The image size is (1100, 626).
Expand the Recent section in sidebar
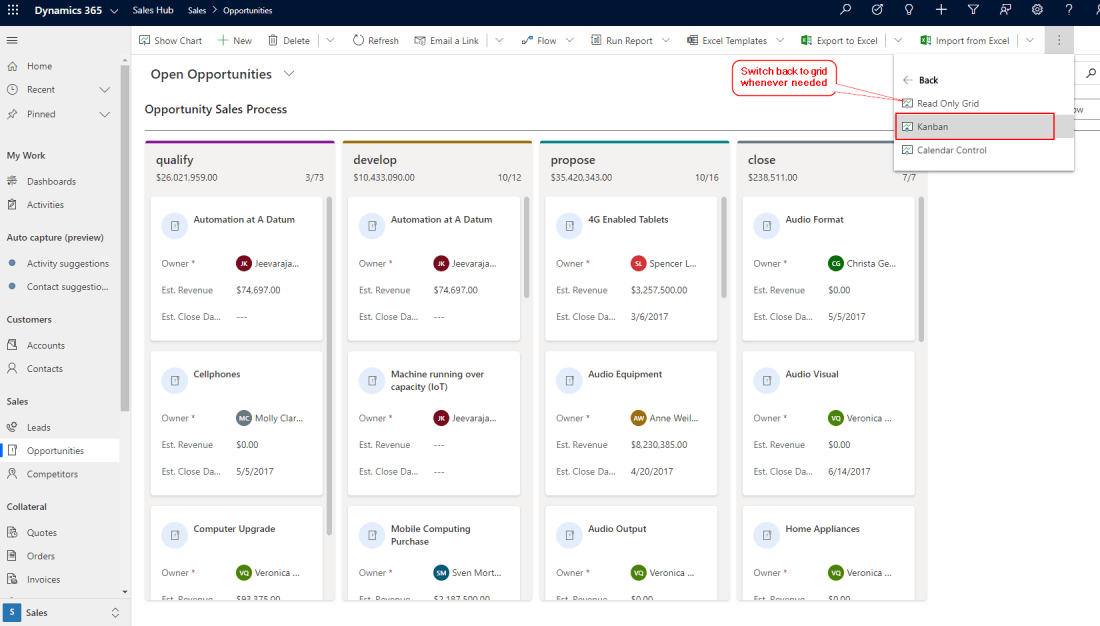pos(104,90)
